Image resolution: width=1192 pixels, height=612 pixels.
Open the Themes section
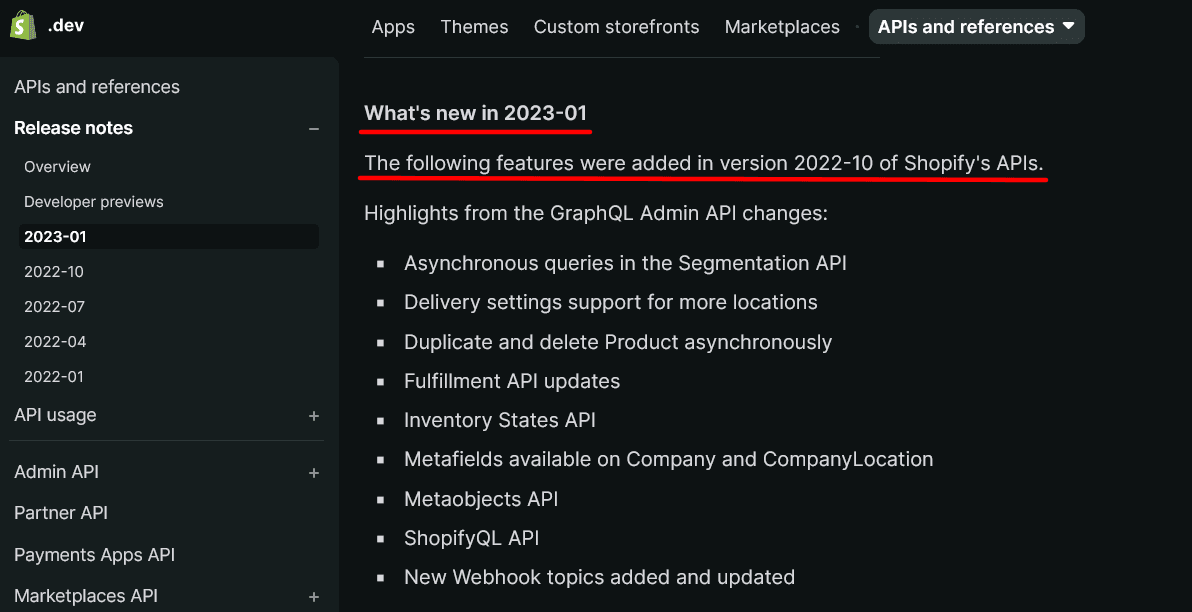[474, 27]
